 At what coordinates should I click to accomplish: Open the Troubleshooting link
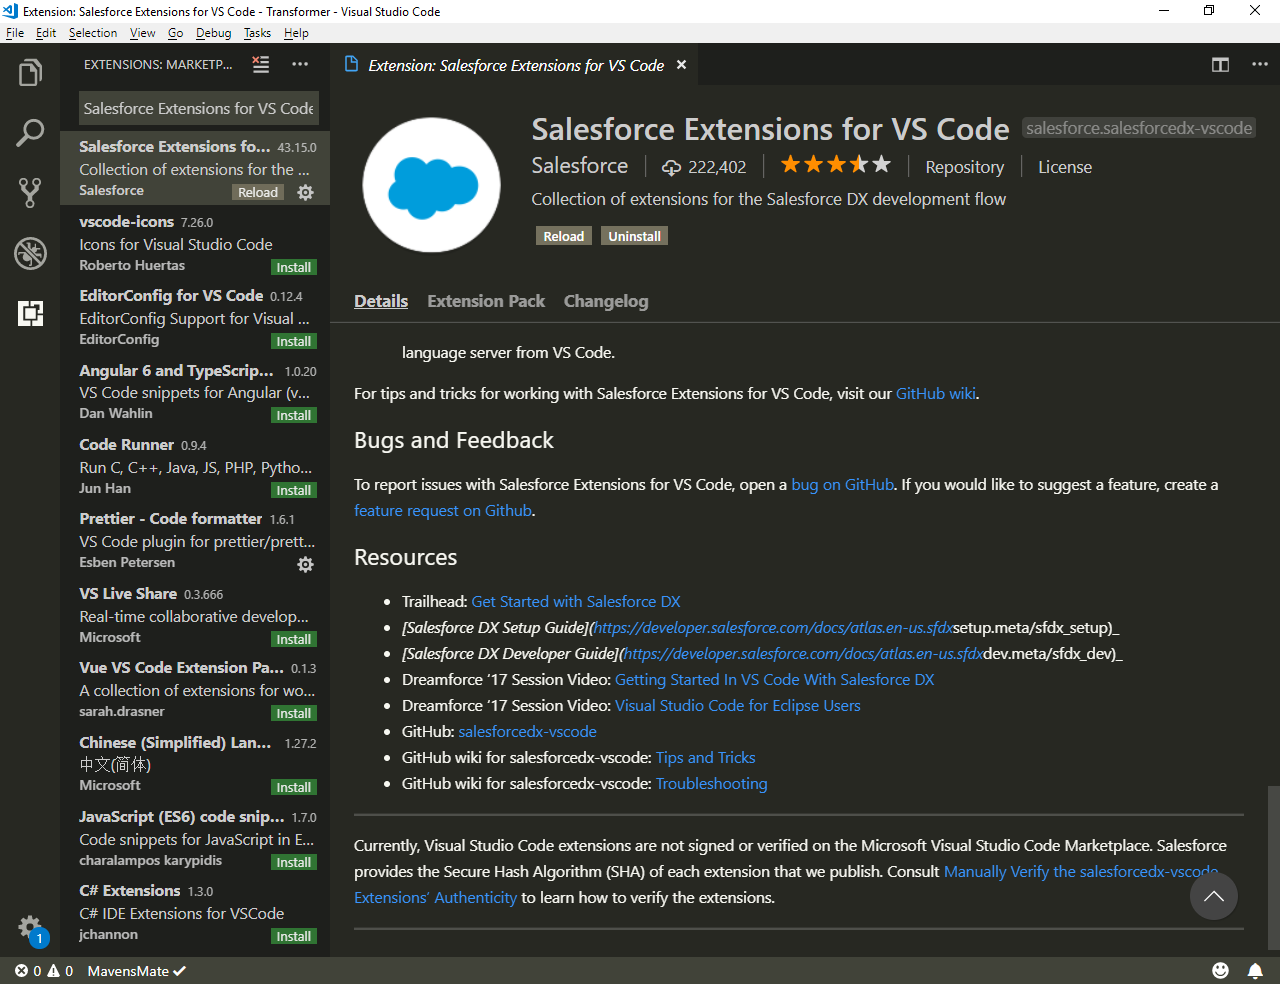pos(712,784)
